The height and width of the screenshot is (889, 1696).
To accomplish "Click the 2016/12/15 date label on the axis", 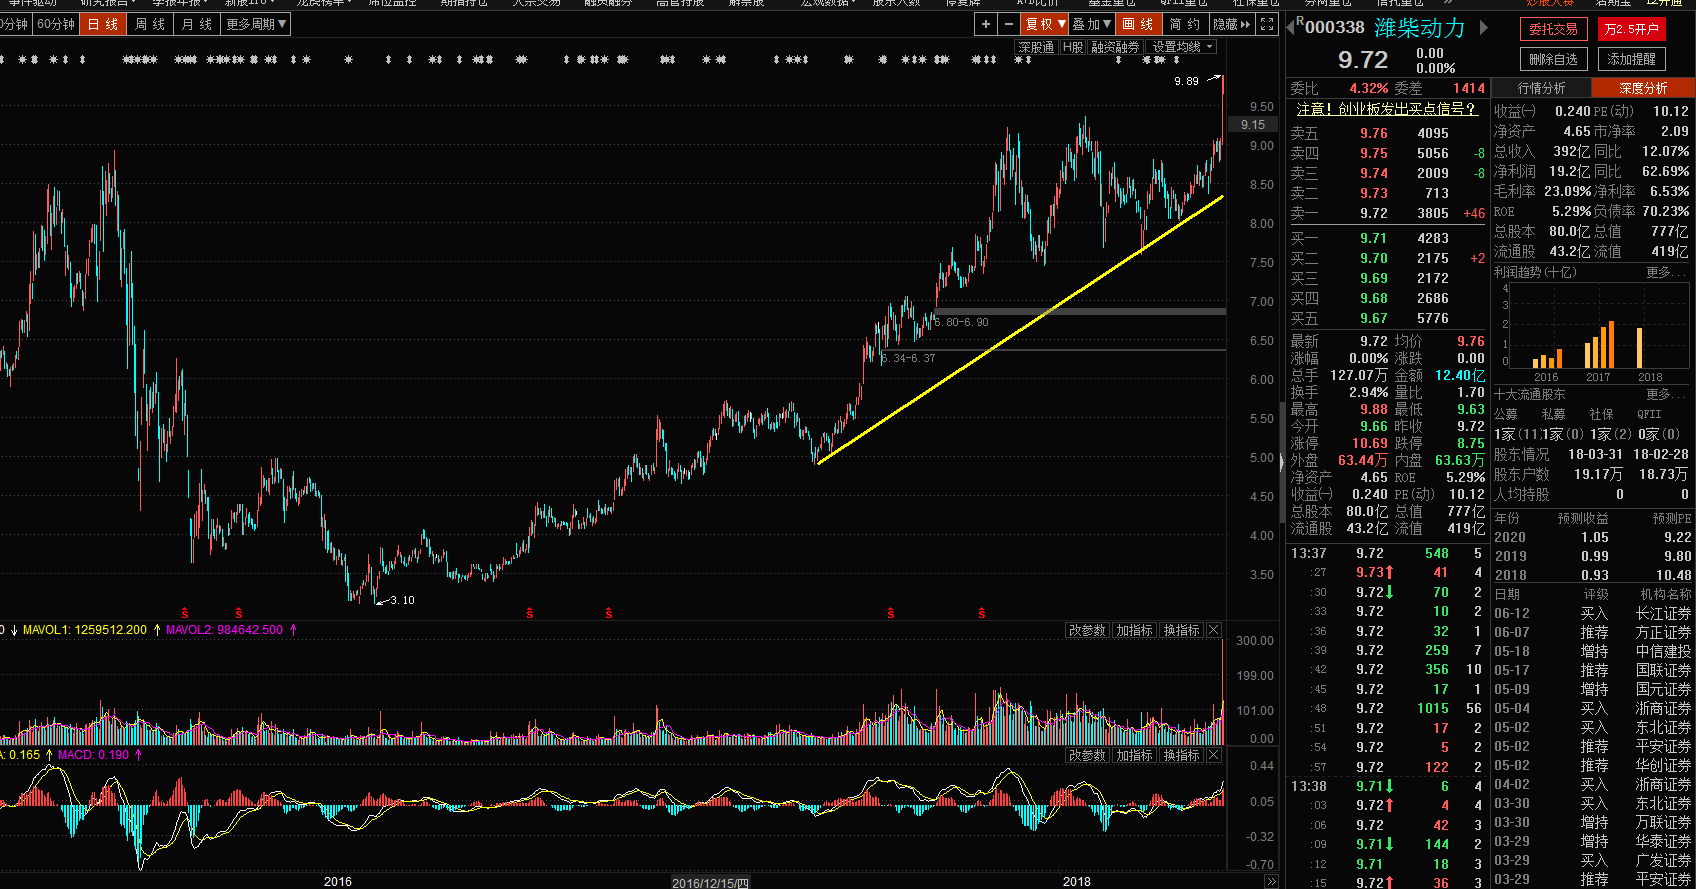I will pyautogui.click(x=710, y=883).
